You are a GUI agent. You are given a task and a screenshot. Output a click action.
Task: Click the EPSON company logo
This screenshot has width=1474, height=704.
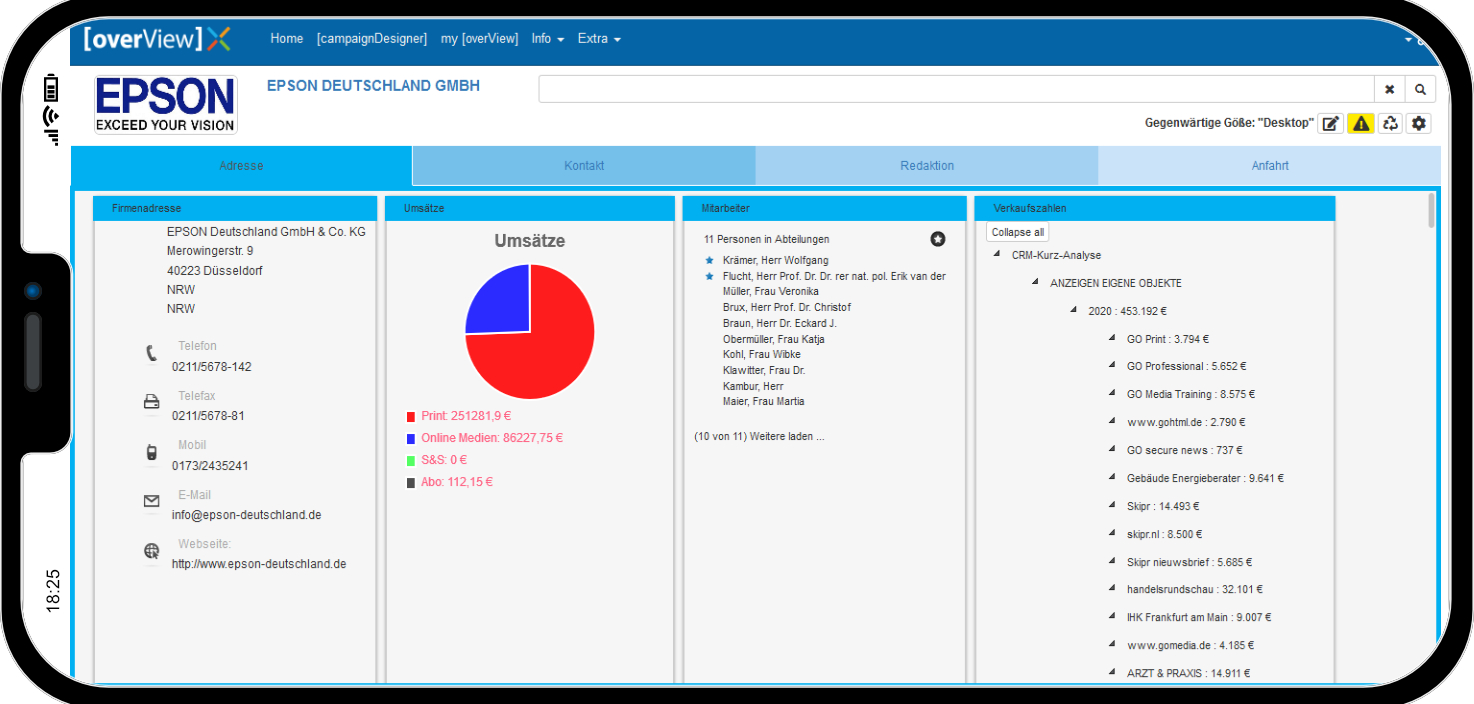(166, 105)
